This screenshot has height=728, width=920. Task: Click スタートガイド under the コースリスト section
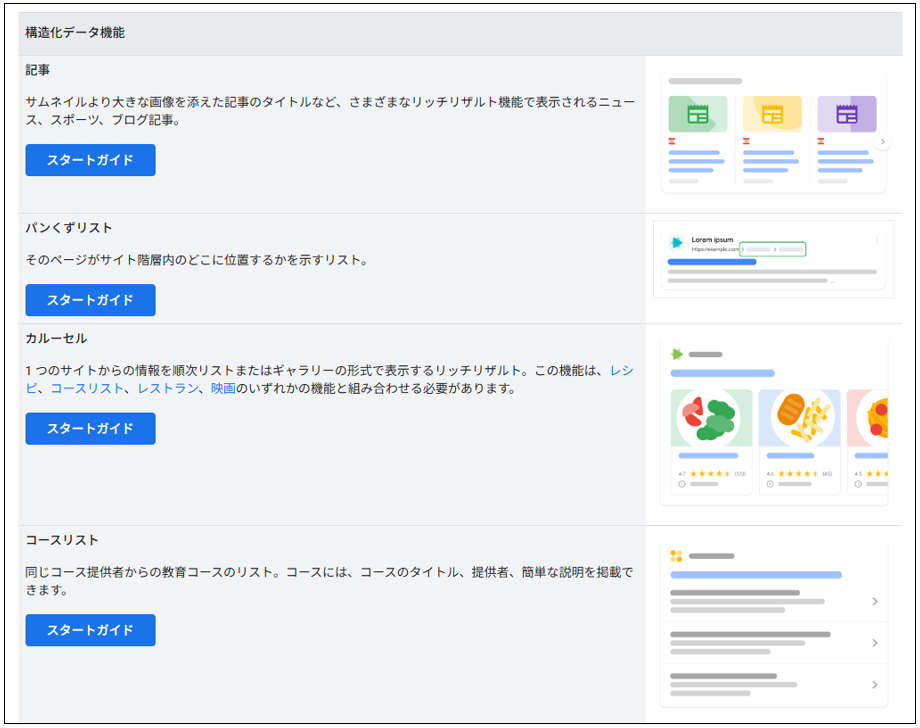pyautogui.click(x=90, y=630)
